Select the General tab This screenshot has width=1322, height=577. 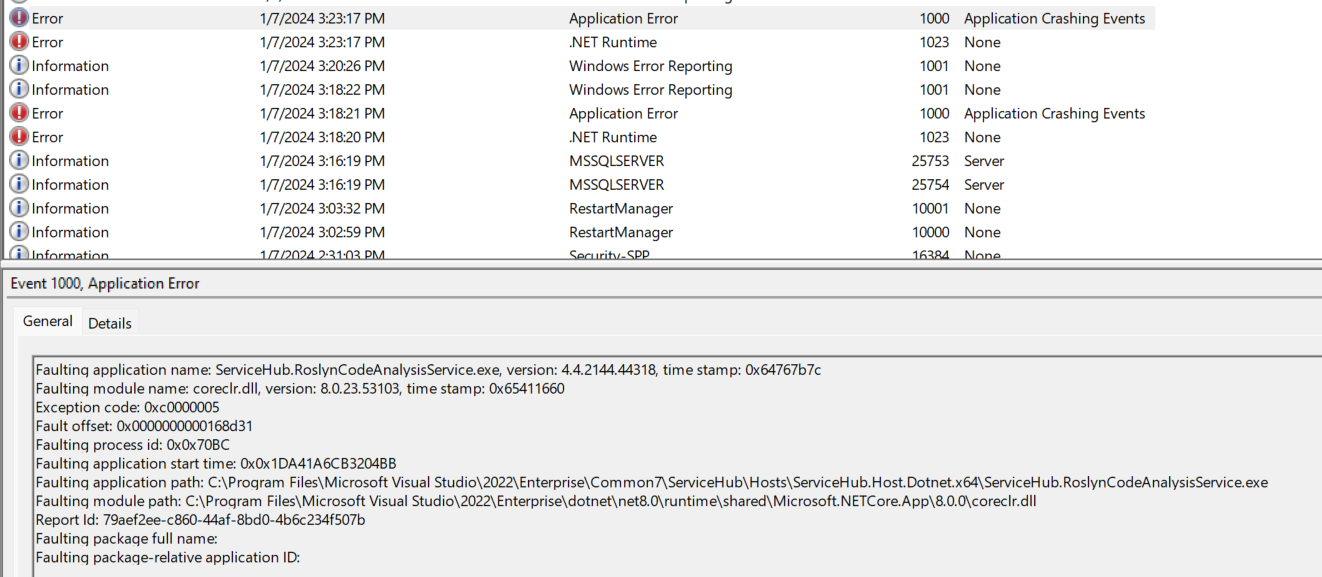[48, 321]
